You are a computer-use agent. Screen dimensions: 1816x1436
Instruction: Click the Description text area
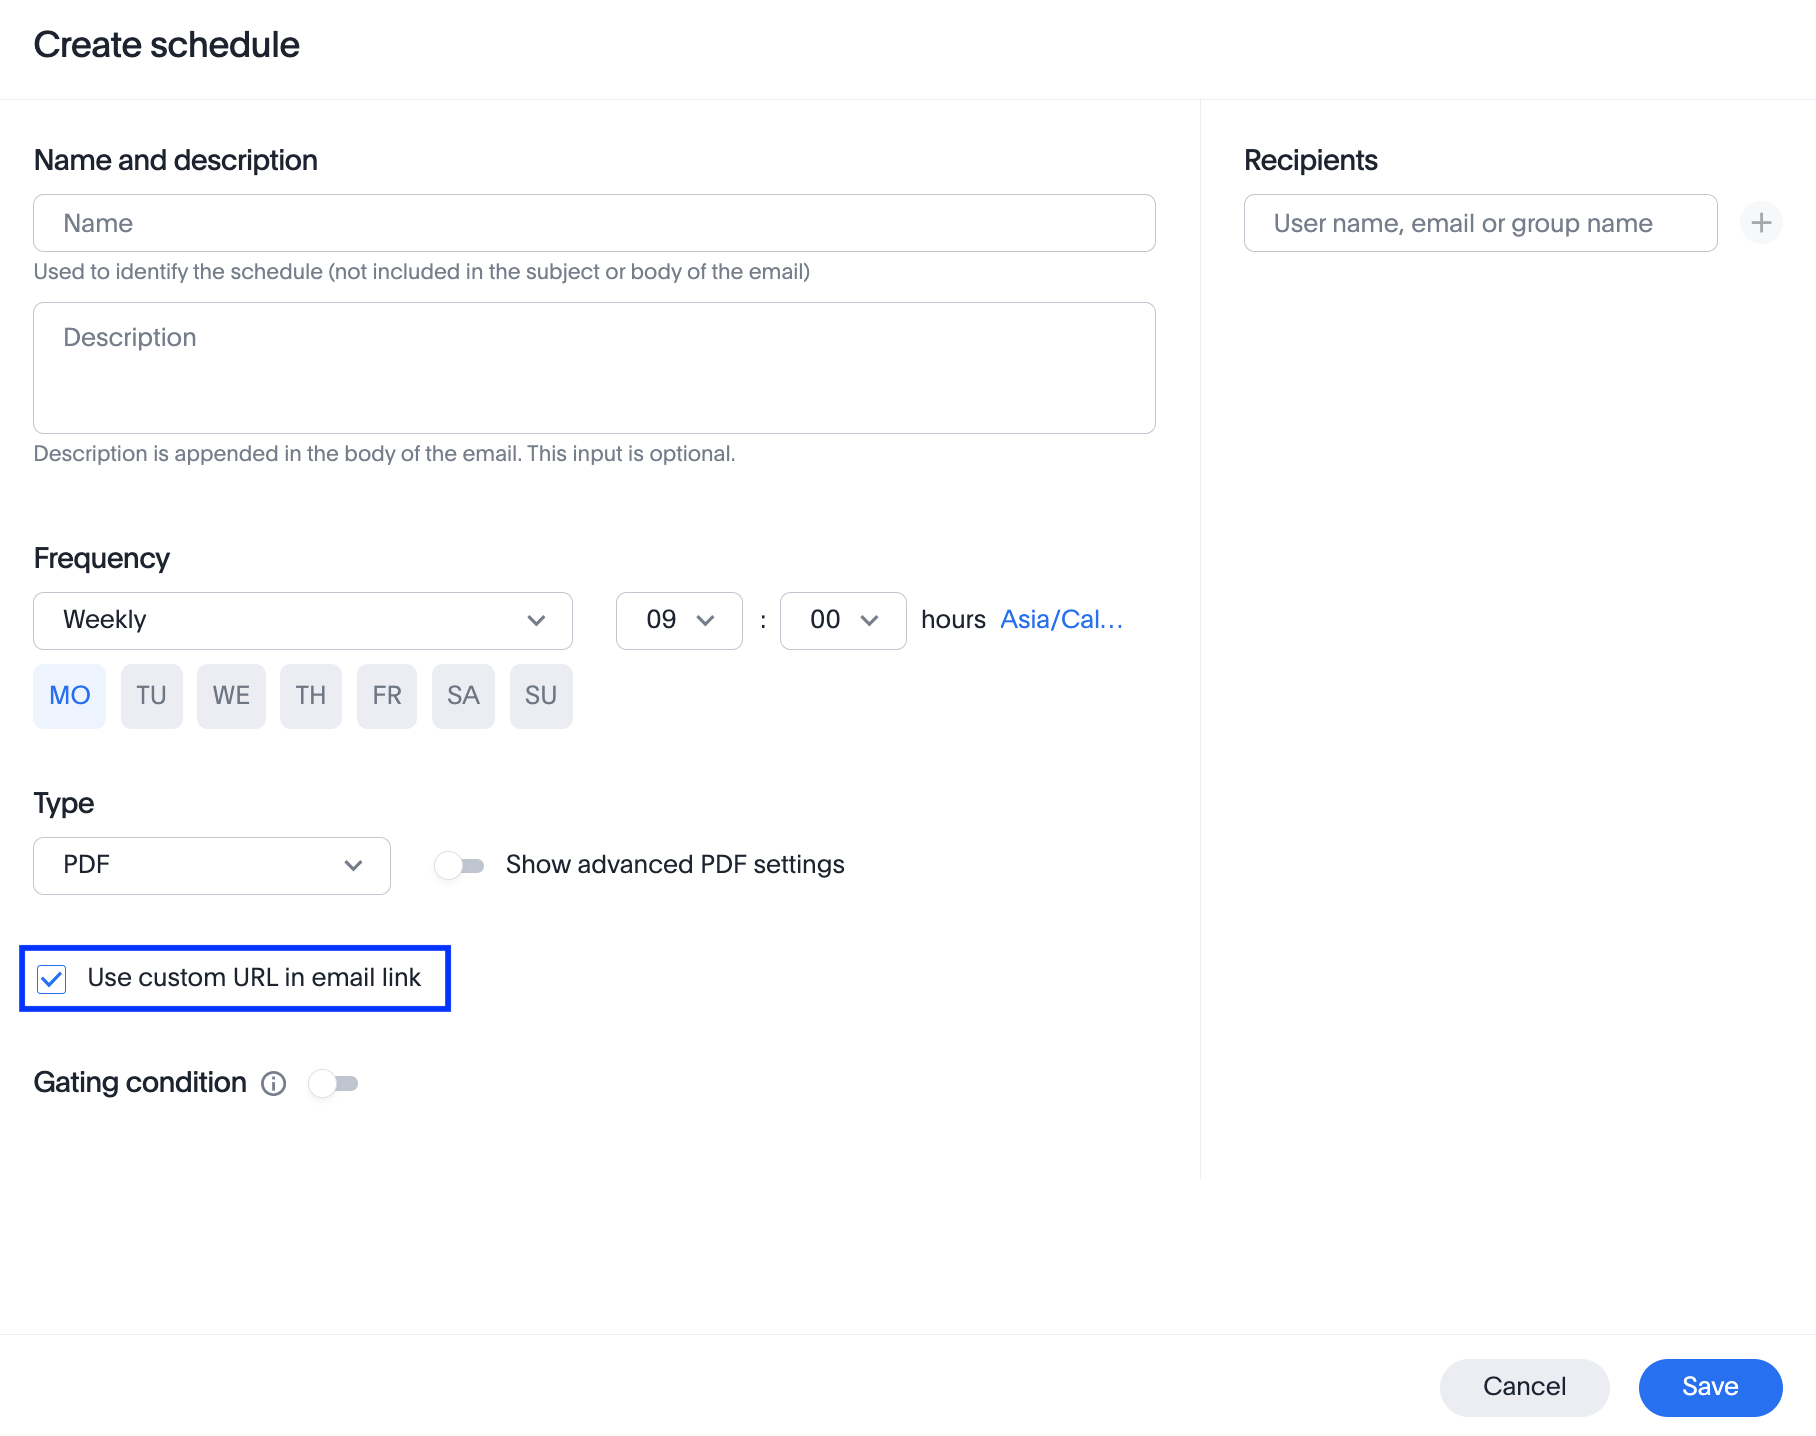click(594, 368)
